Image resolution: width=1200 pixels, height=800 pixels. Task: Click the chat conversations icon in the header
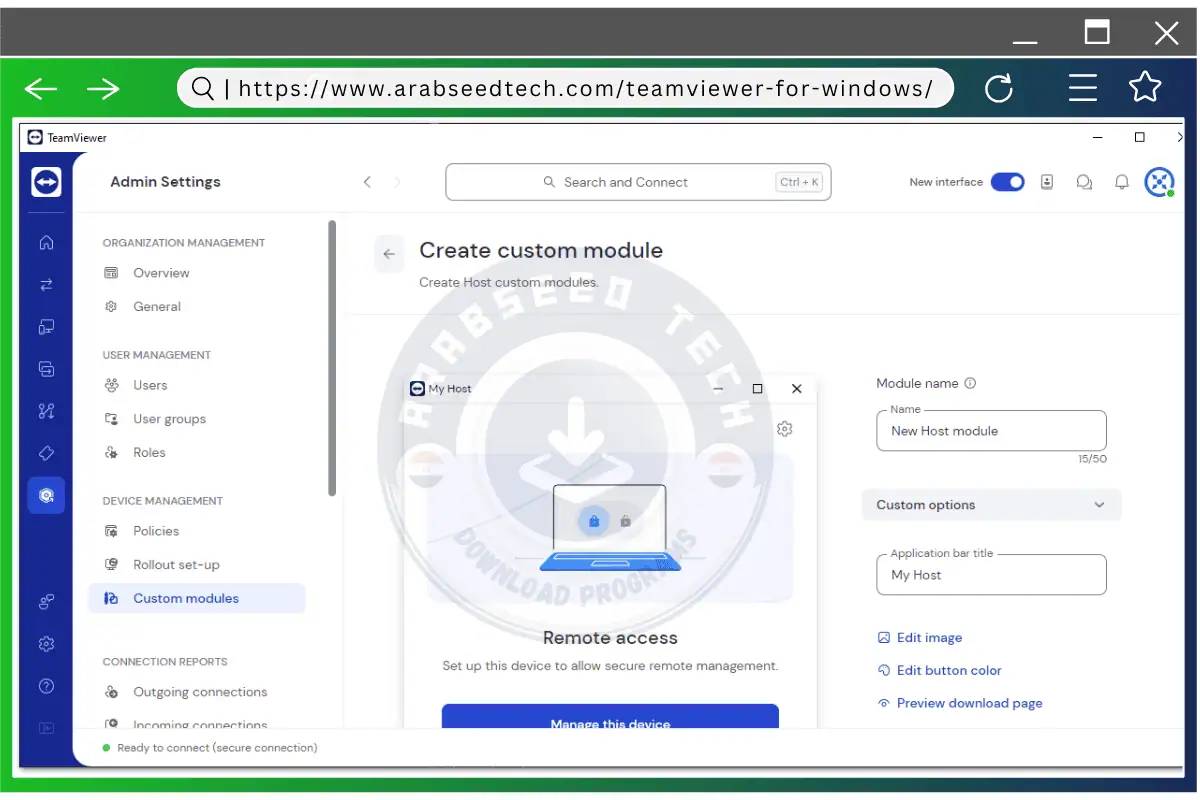pyautogui.click(x=1084, y=181)
